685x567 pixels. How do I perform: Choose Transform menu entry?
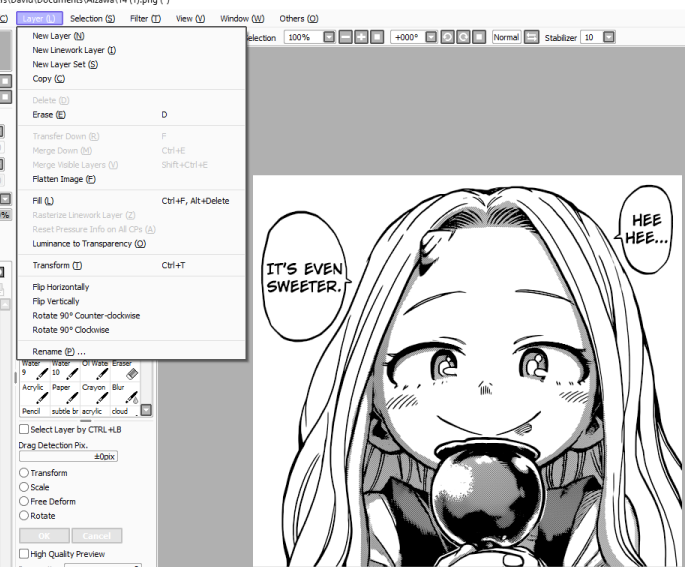pyautogui.click(x=131, y=265)
